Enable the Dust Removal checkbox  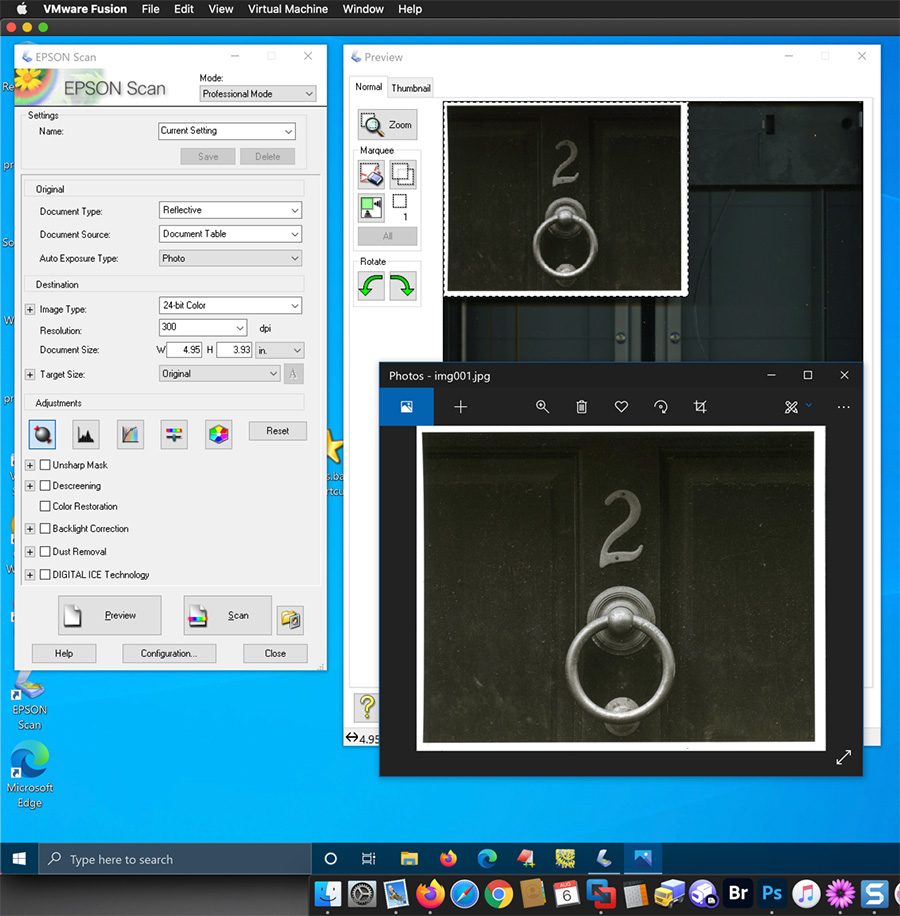pos(45,552)
